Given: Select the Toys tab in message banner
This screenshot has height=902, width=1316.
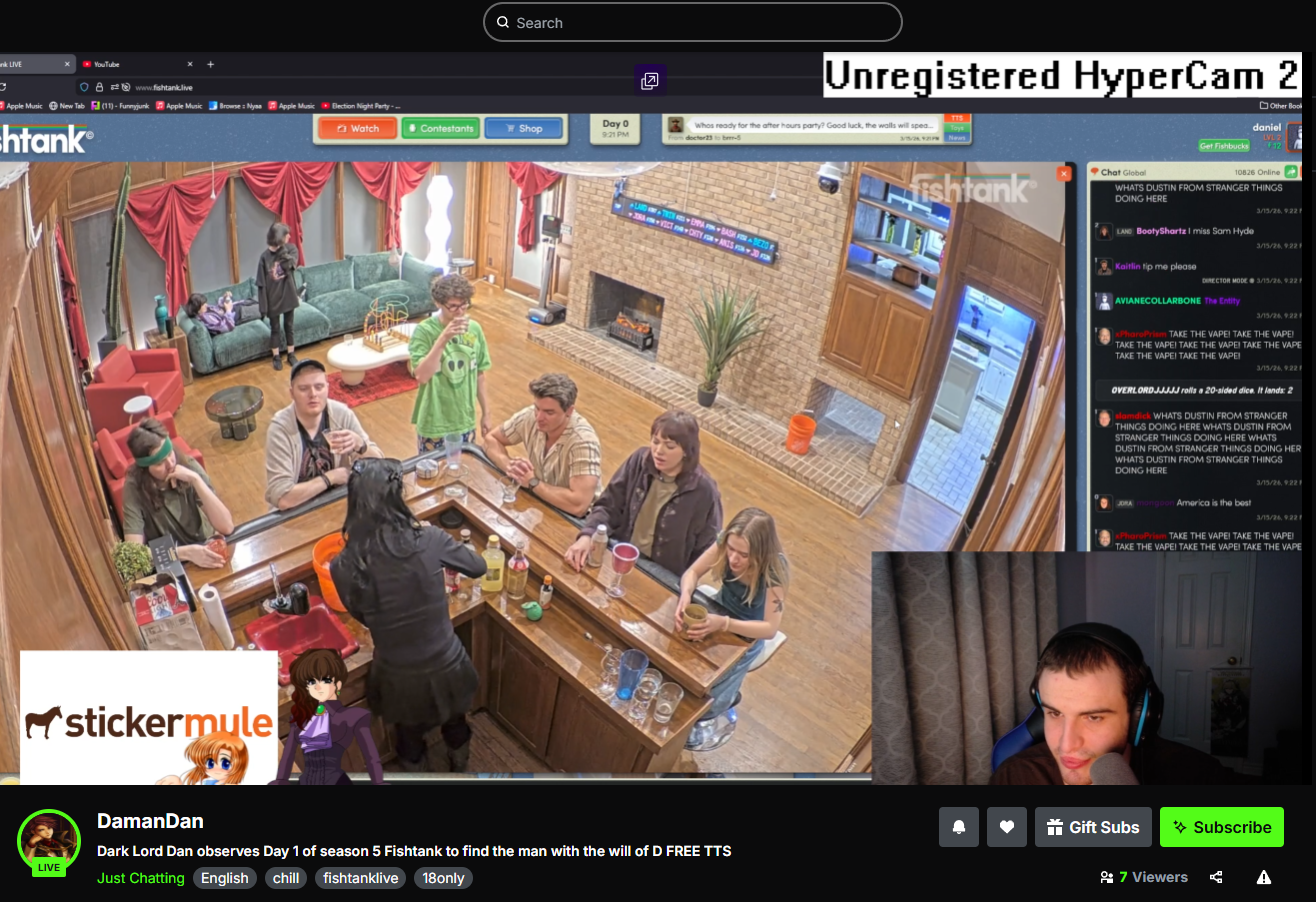Looking at the screenshot, I should click(x=957, y=128).
